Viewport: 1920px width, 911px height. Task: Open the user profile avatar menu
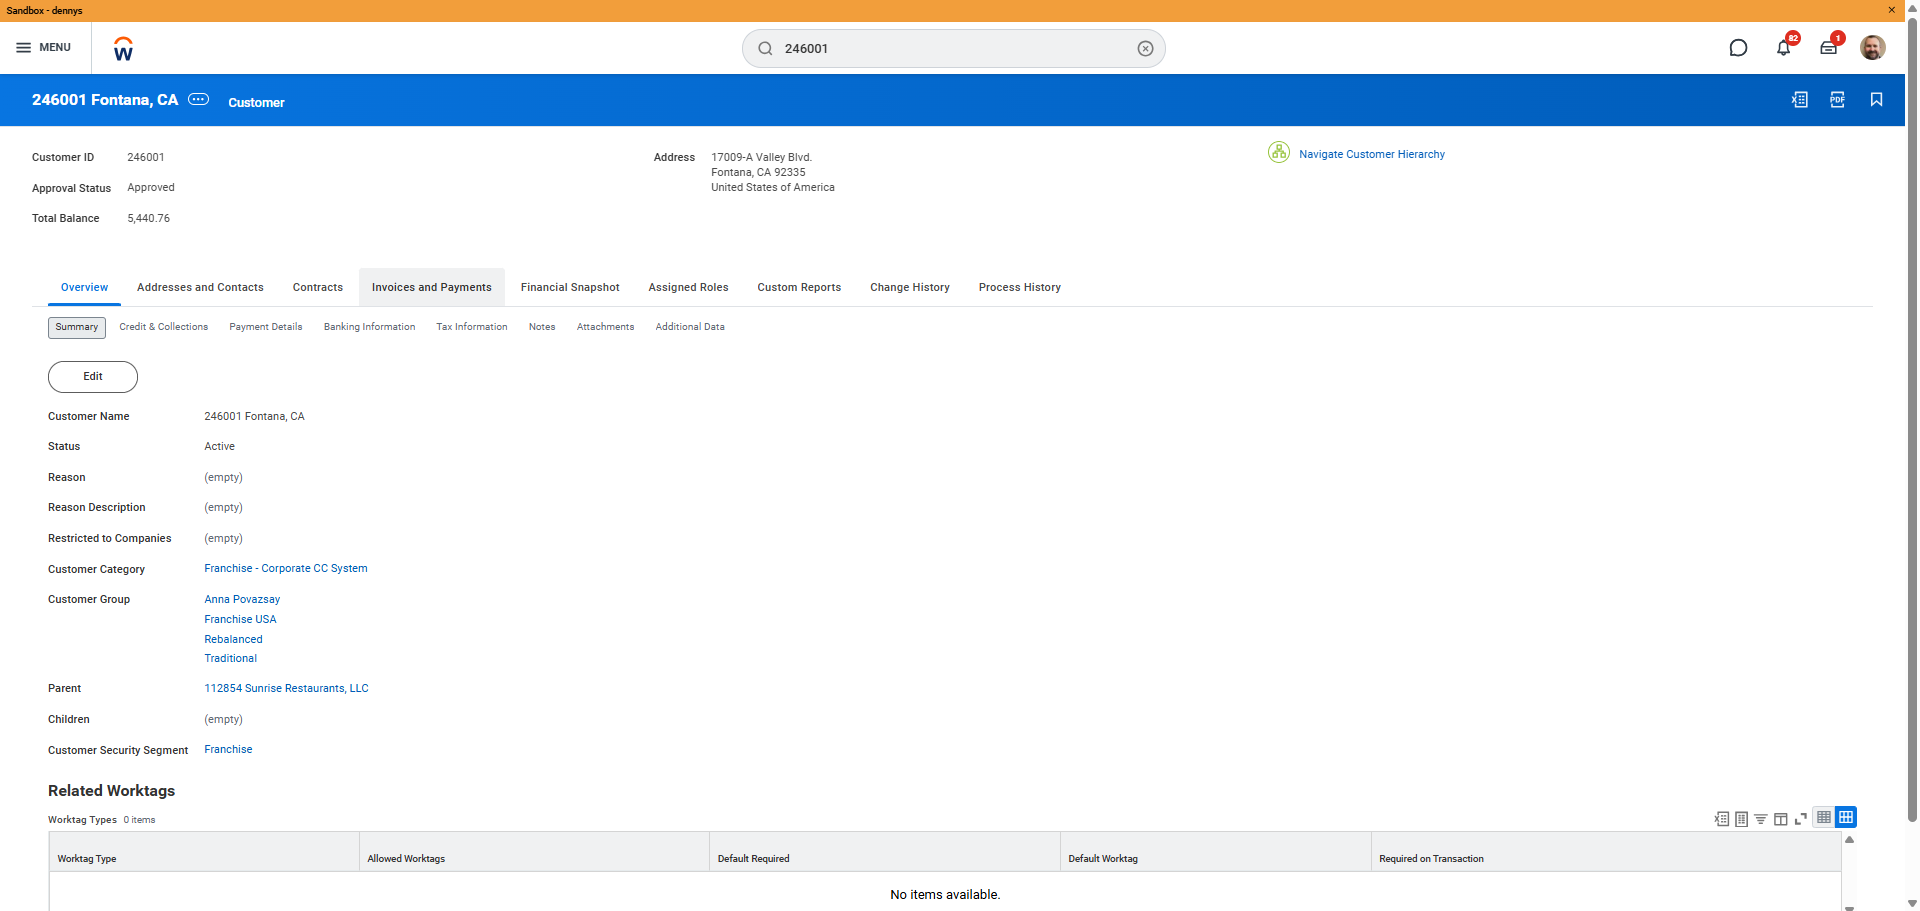pos(1872,48)
